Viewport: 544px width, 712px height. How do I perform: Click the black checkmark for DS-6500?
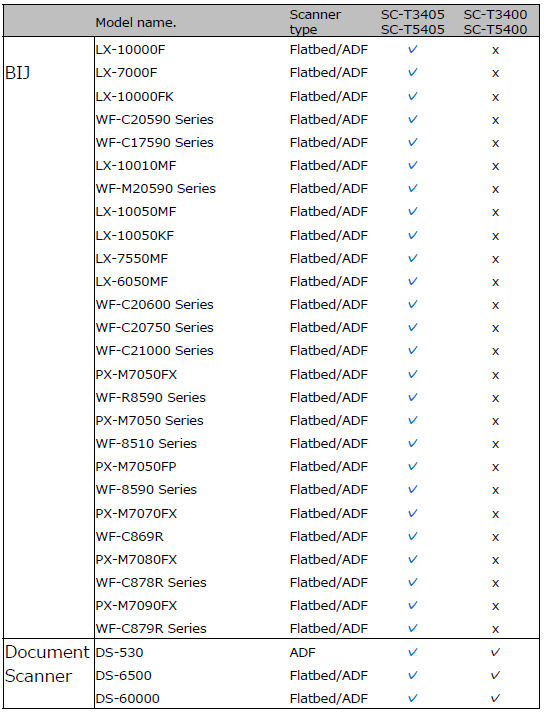(495, 675)
